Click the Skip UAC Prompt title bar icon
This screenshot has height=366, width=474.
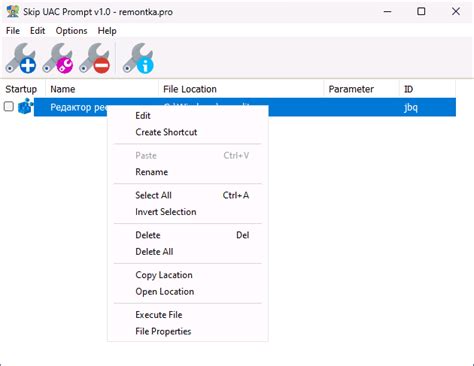(13, 12)
